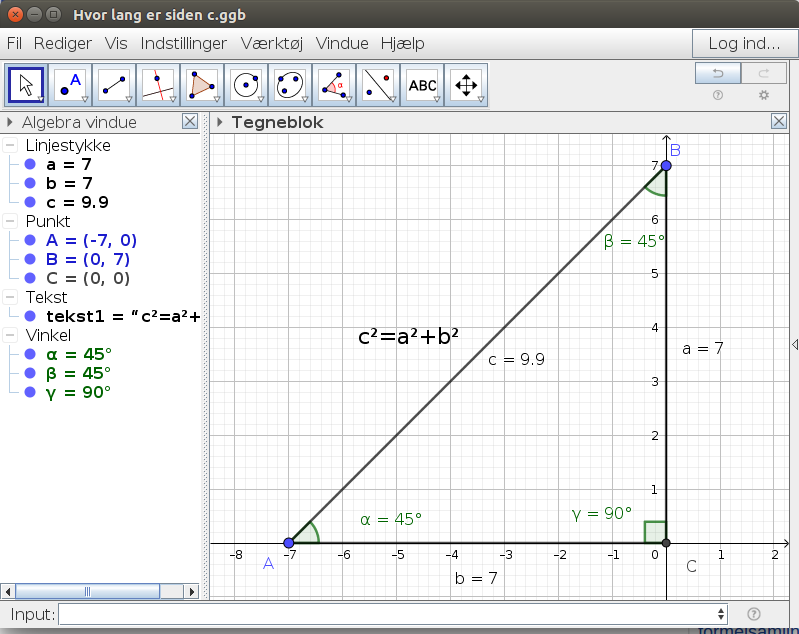The width and height of the screenshot is (799, 634).
Task: Select the ABC text insertion tool
Action: pyautogui.click(x=422, y=85)
